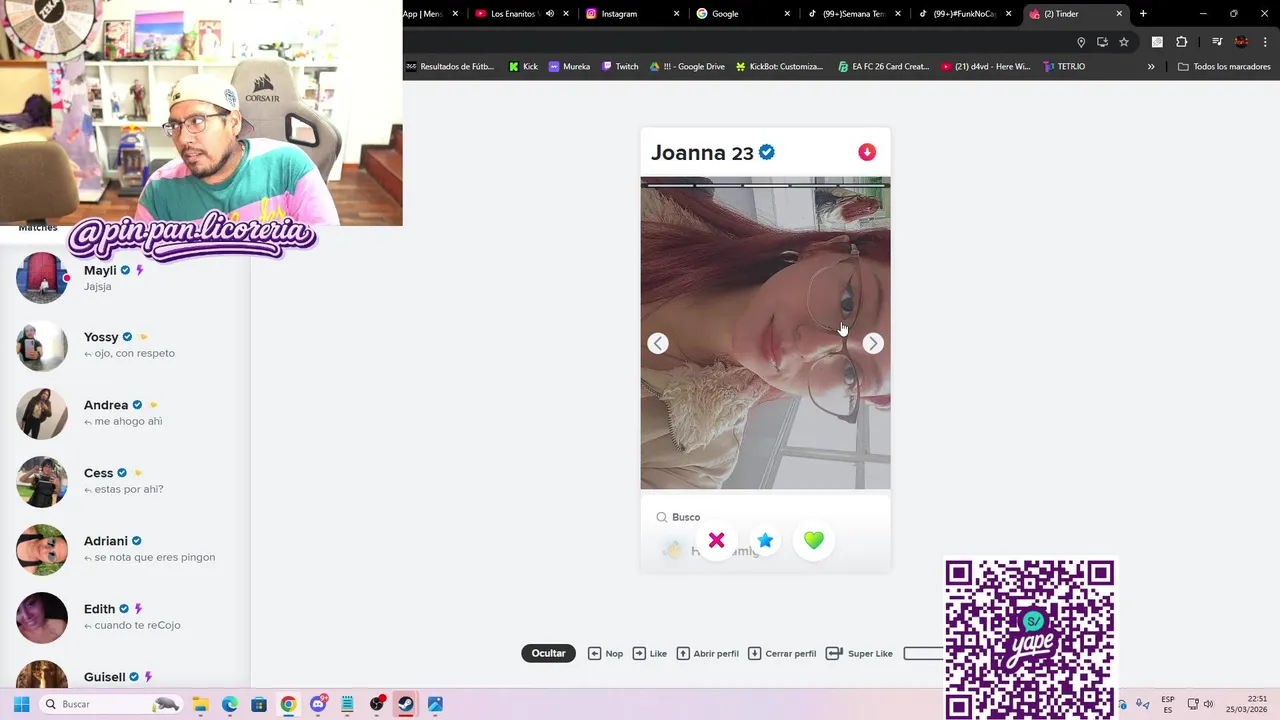Expand the hidden bookmarks chevron
The height and width of the screenshot is (720, 1280).
(x=1151, y=67)
